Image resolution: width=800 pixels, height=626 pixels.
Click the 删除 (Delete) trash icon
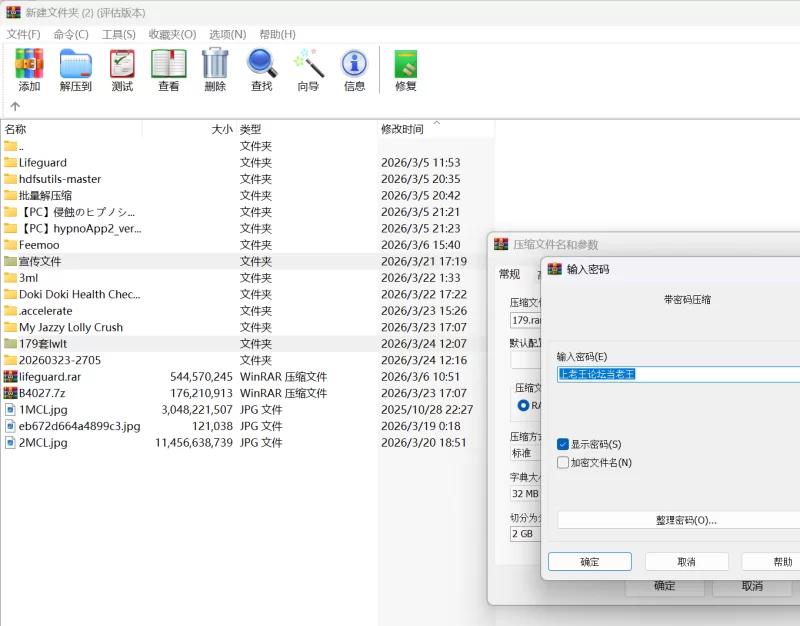click(215, 69)
